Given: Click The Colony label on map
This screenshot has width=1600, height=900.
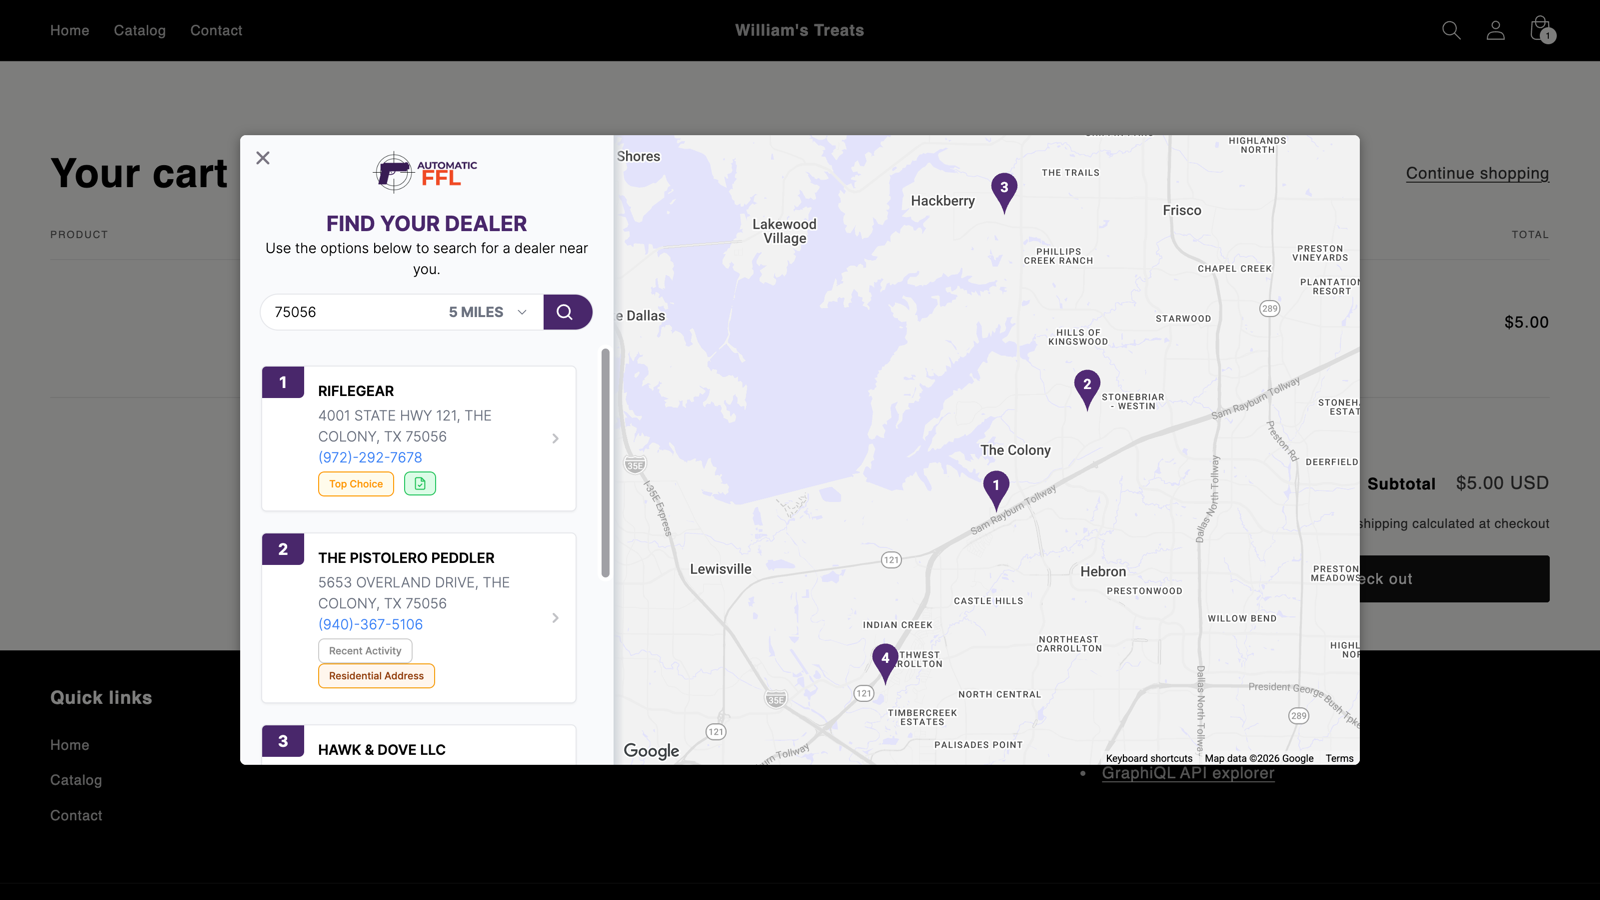Looking at the screenshot, I should click(1015, 450).
